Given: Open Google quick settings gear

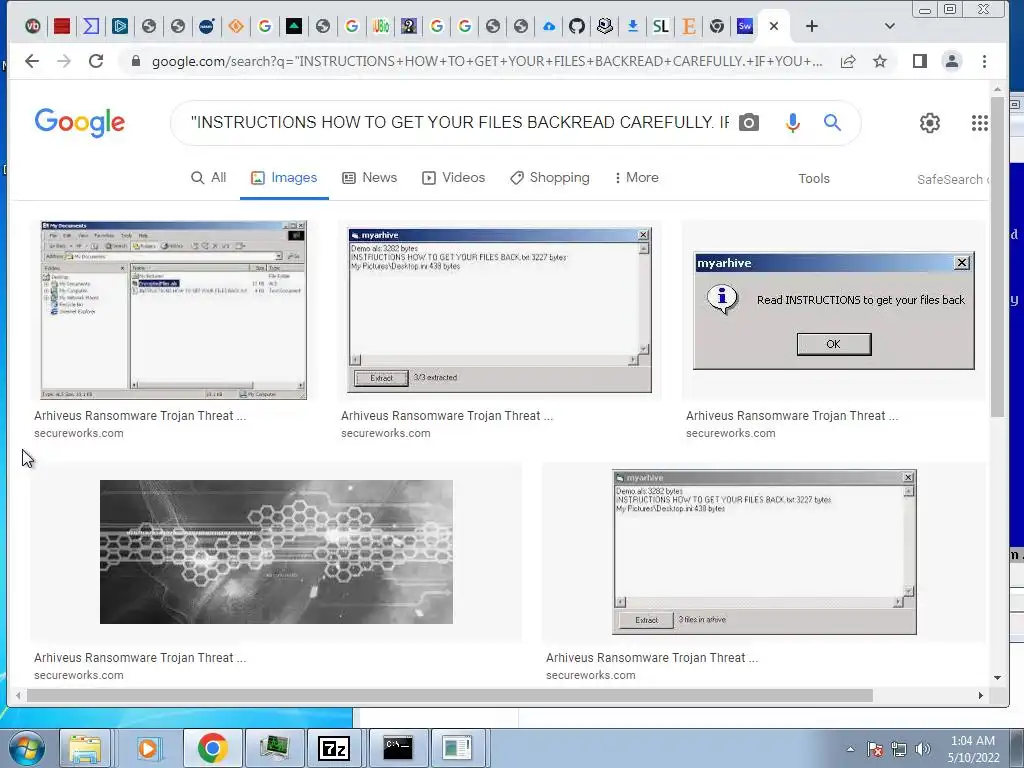Looking at the screenshot, I should coord(930,123).
